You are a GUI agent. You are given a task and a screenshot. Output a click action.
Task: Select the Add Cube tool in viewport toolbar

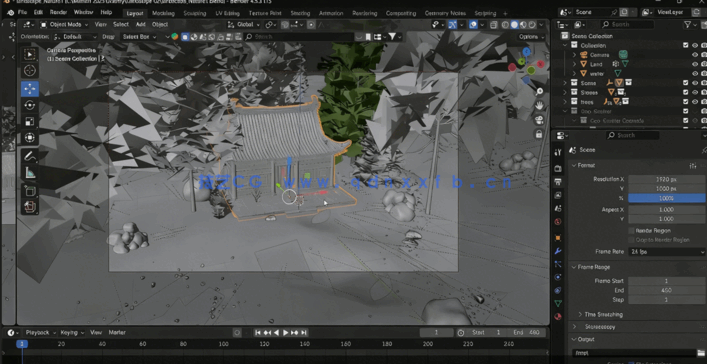[x=30, y=191]
